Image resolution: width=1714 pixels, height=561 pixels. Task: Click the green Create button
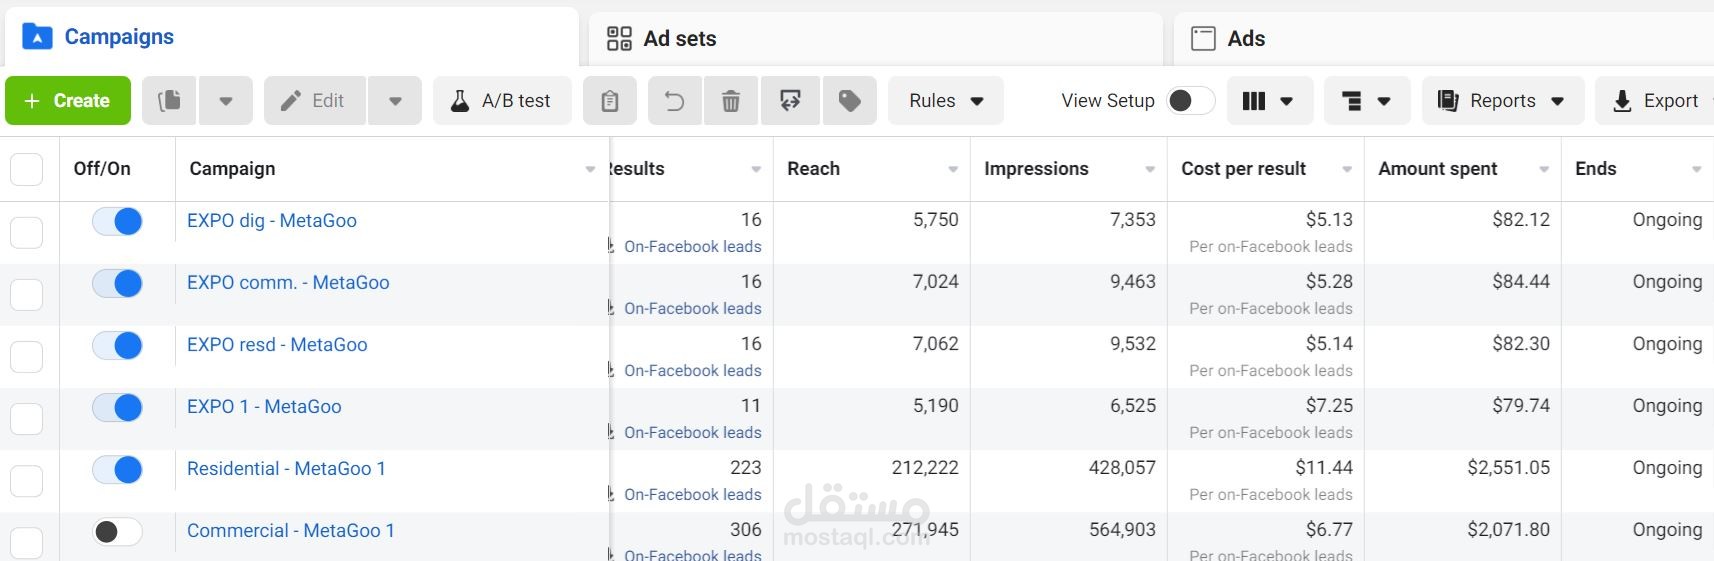(68, 101)
